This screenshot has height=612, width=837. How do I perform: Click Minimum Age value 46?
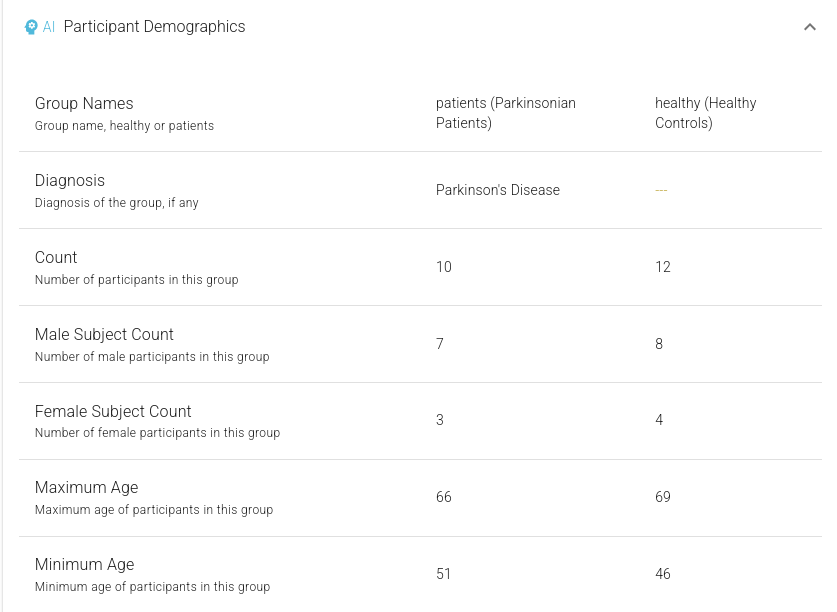(x=662, y=574)
